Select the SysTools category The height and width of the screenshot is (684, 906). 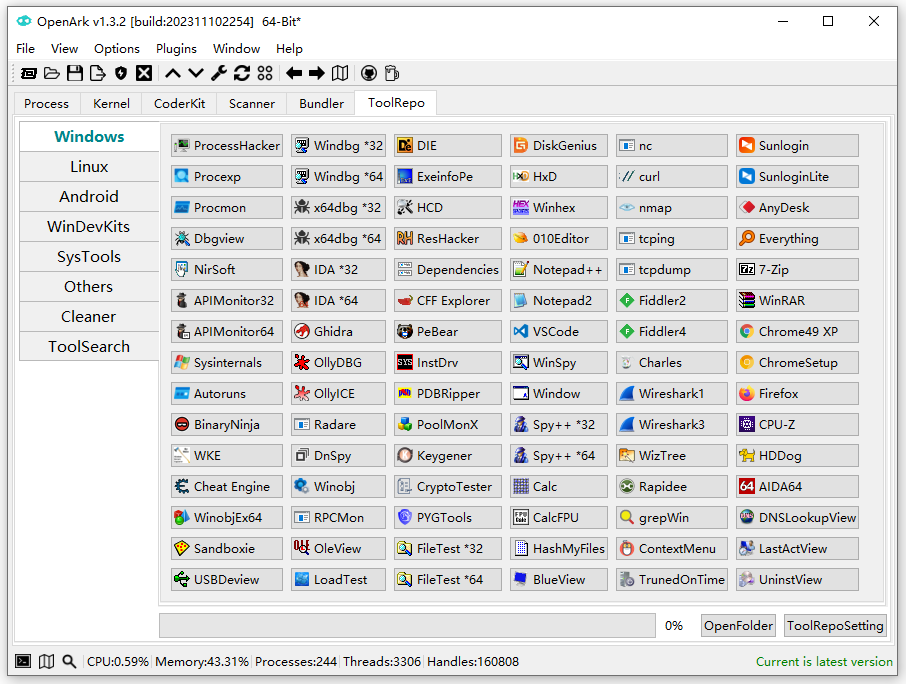pyautogui.click(x=89, y=256)
